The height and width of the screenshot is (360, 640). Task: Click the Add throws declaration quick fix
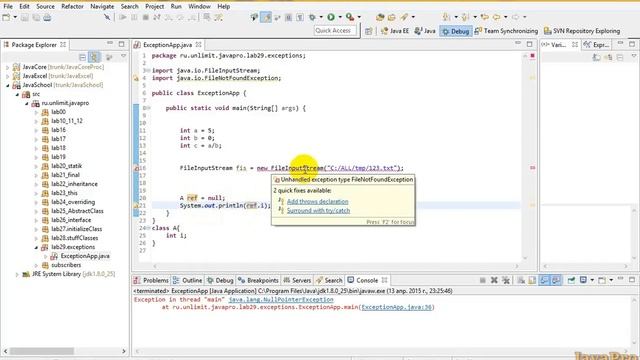coord(318,202)
